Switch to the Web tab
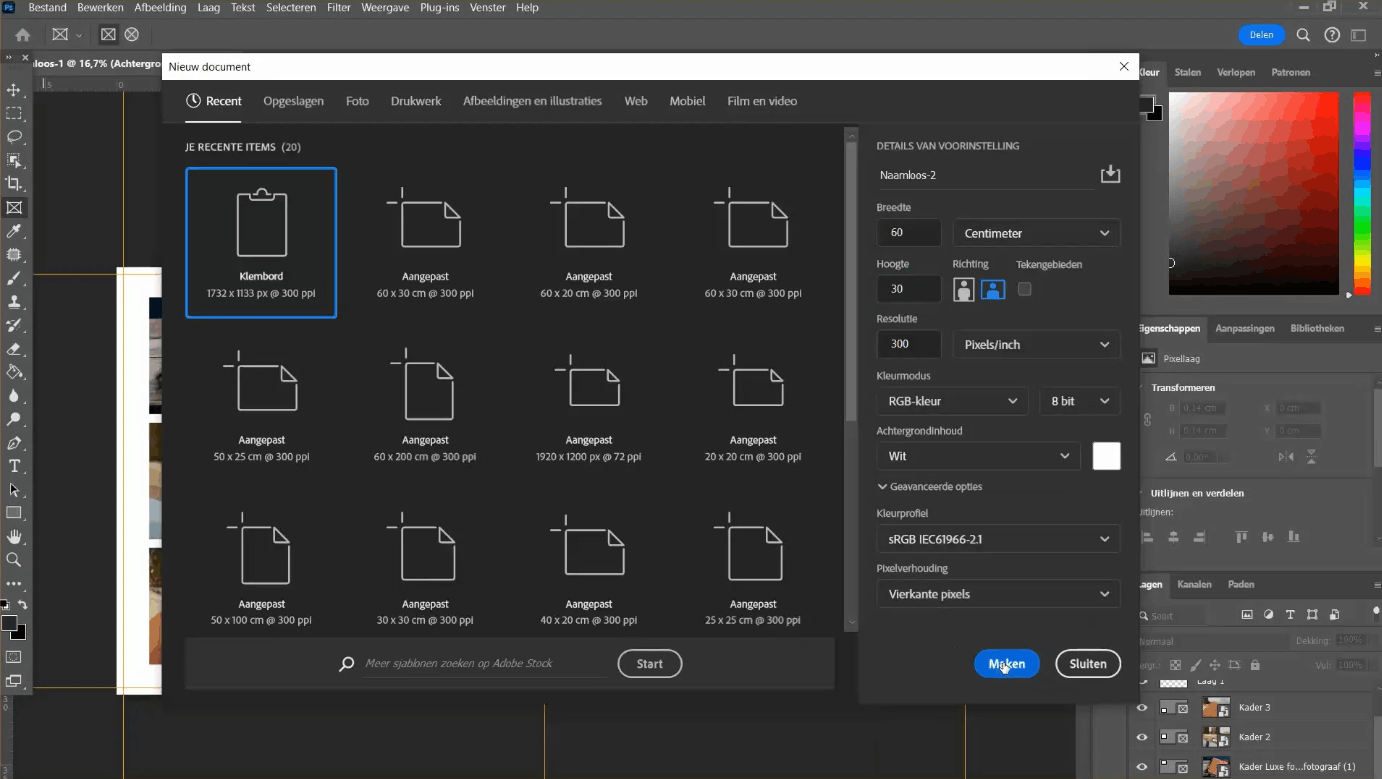The image size is (1382, 779). pos(636,101)
